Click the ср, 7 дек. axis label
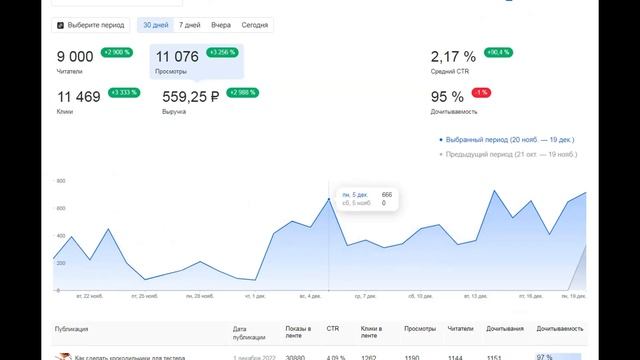This screenshot has height=360, width=640. point(365,296)
